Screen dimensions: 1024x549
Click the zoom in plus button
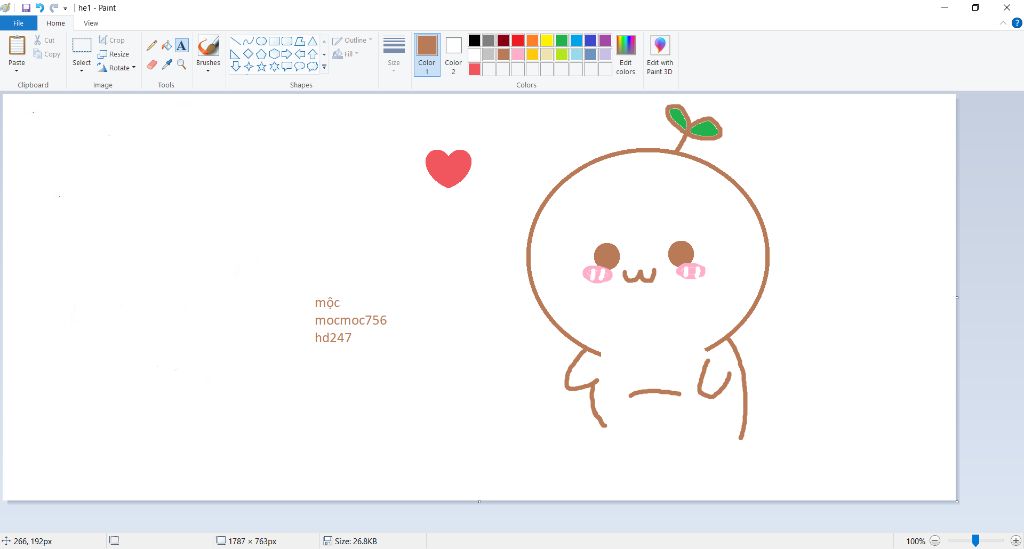pos(1016,541)
